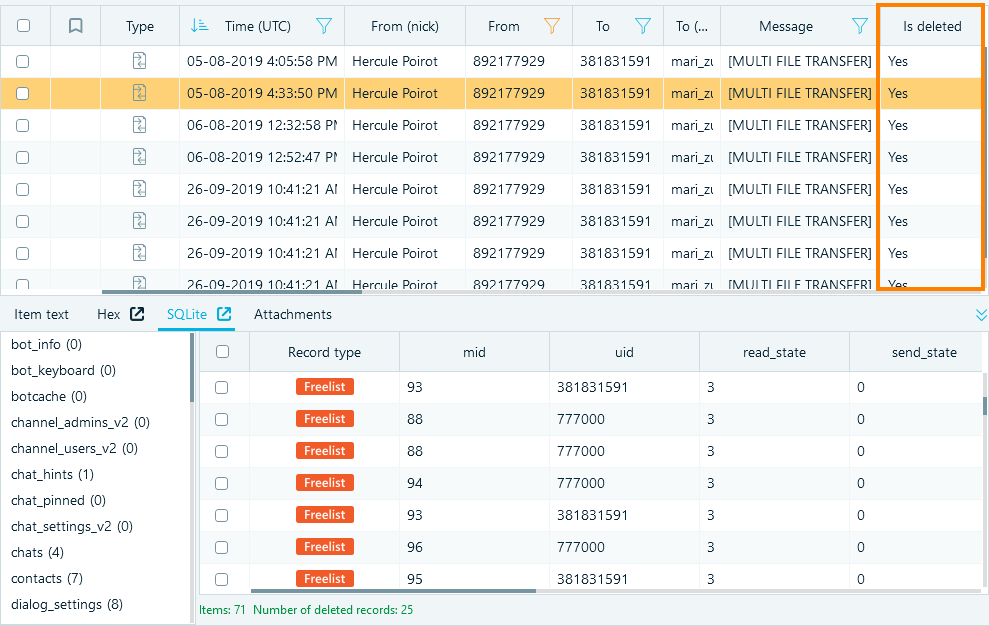Open the SQLite view in a new window
The height and width of the screenshot is (626, 989).
coord(224,314)
